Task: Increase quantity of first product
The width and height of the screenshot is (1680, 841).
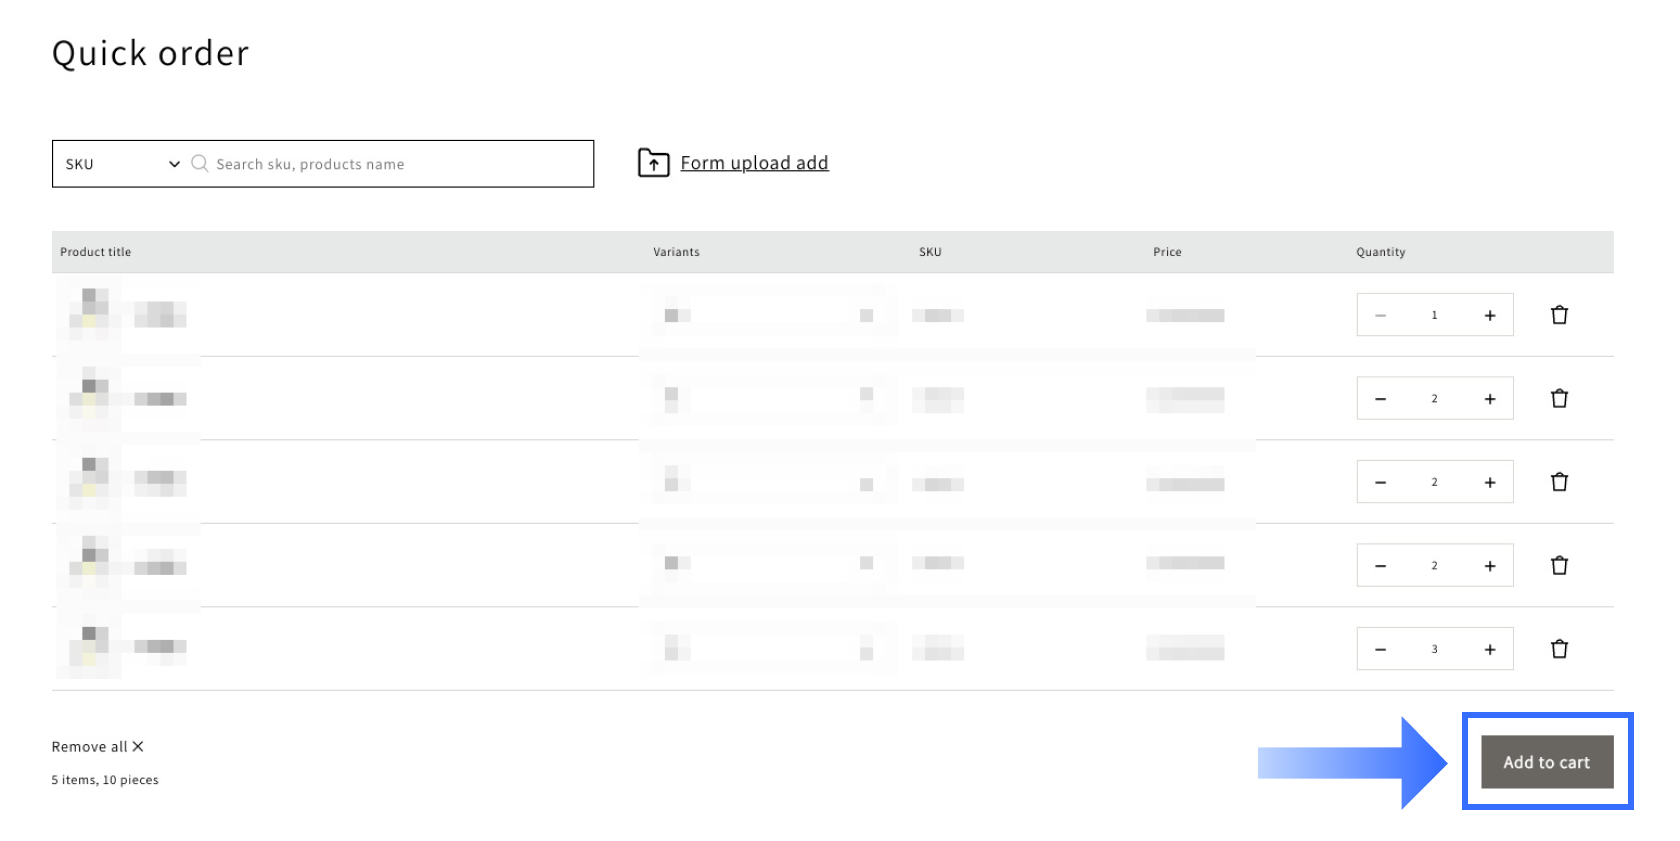Action: coord(1490,315)
